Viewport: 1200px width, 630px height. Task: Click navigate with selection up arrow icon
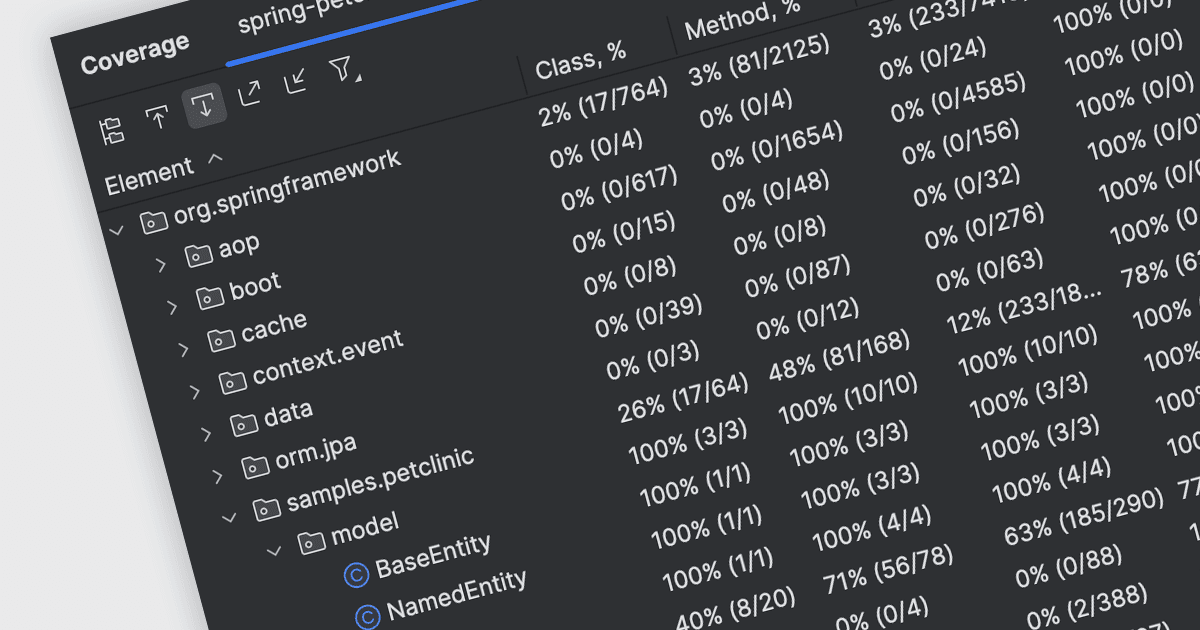point(157,116)
